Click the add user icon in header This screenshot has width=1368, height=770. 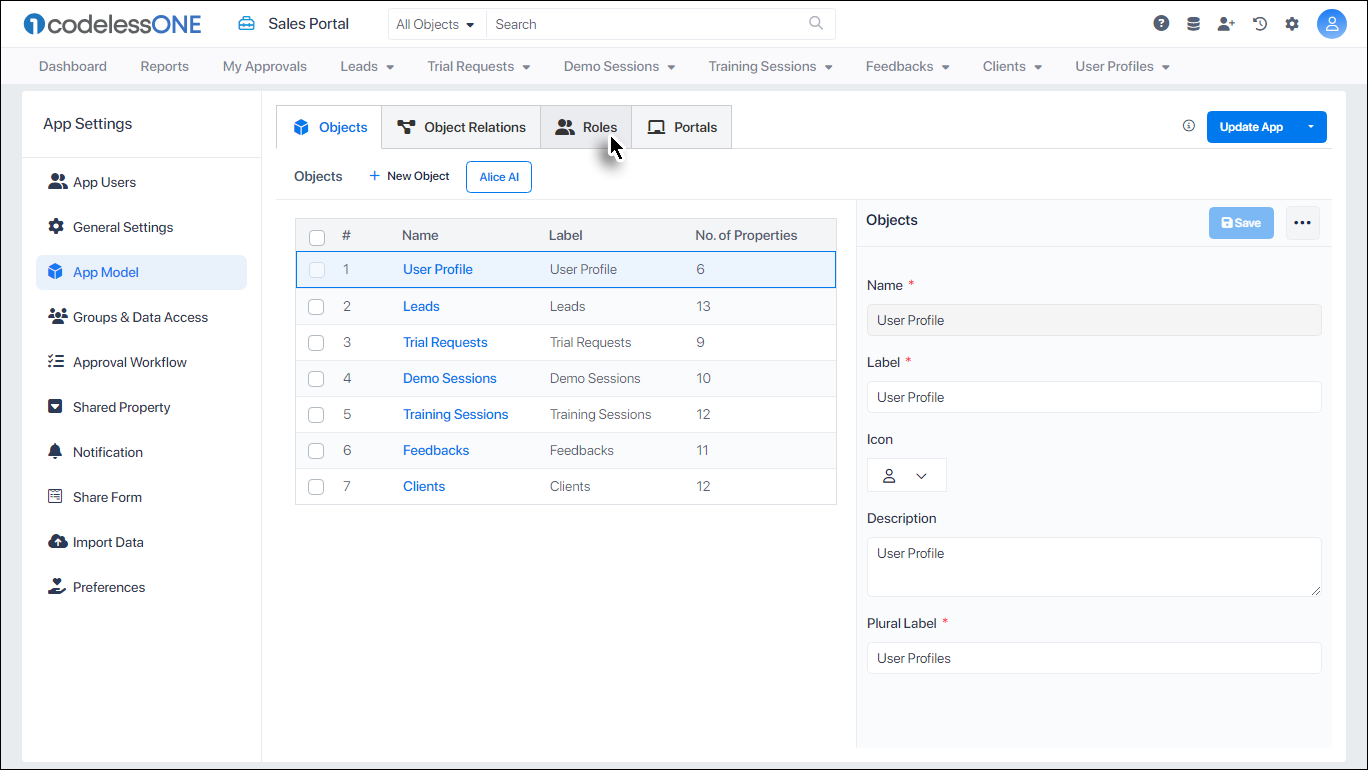[1226, 24]
